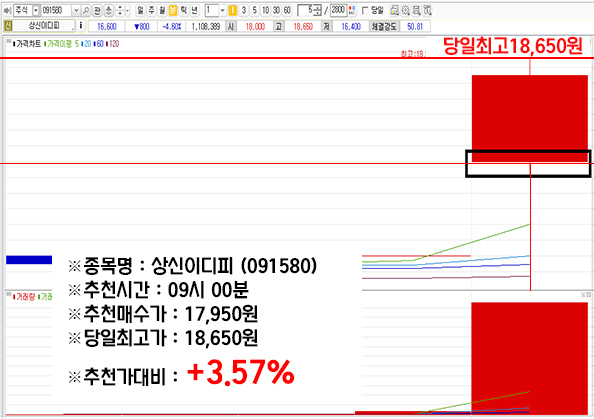Image resolution: width=594 pixels, height=419 pixels.
Task: Toggle the highlighted 1-minute interval button
Action: pos(233,11)
